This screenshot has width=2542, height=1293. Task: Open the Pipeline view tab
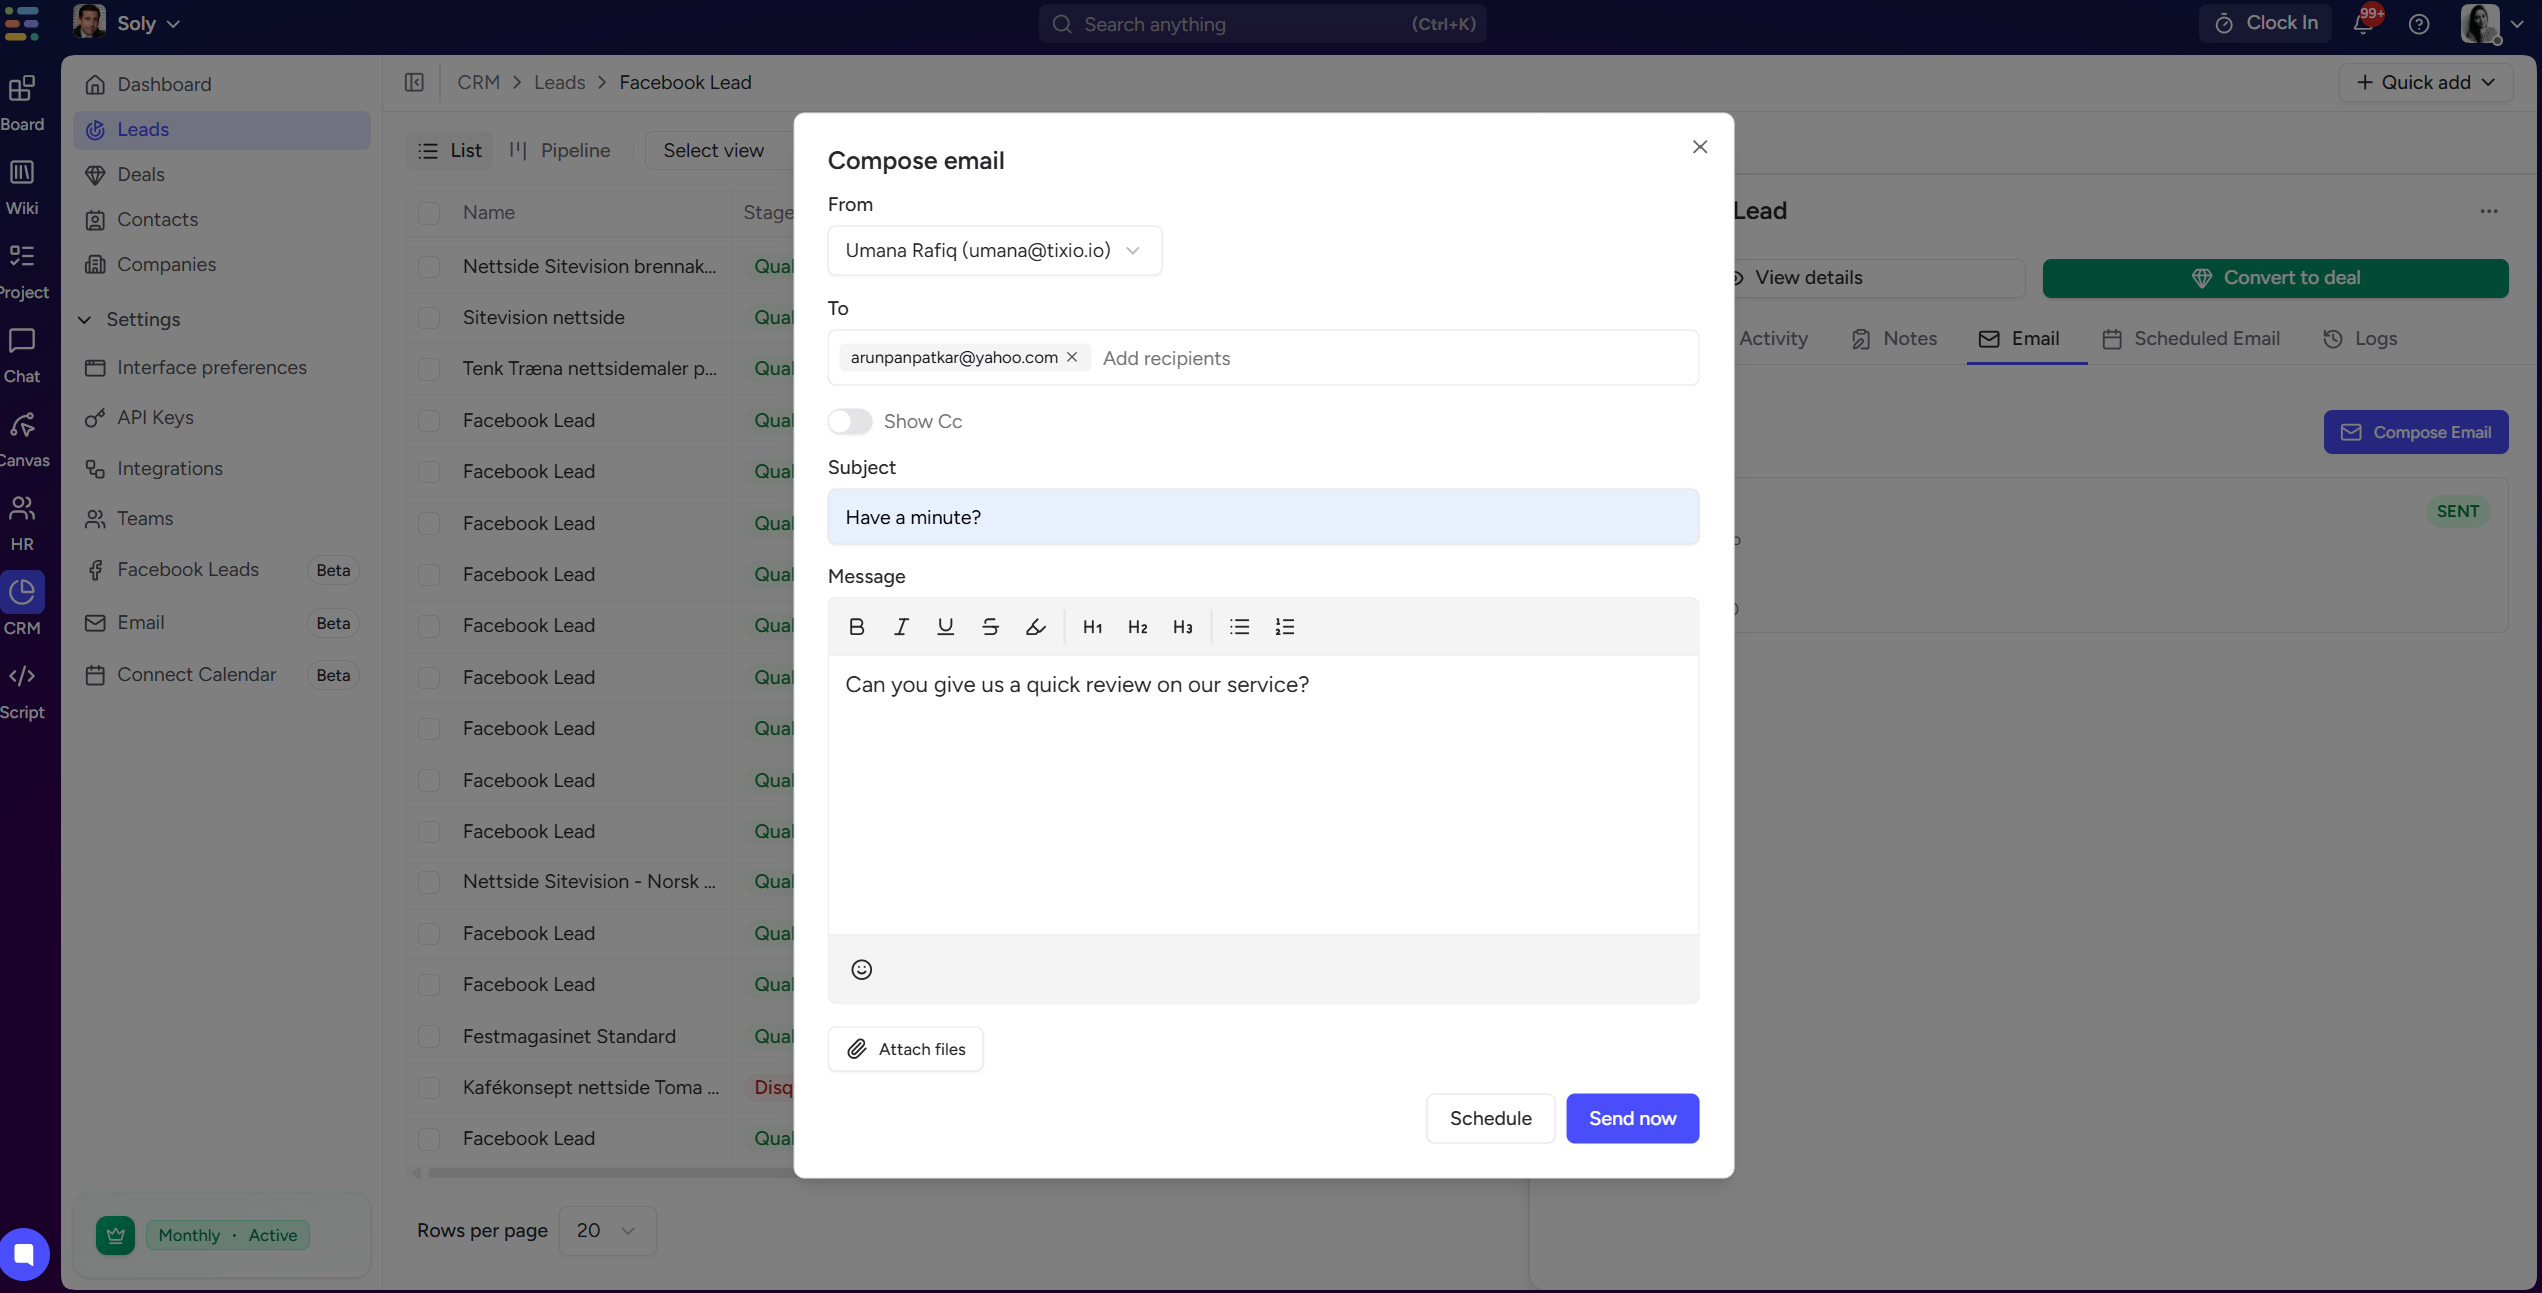(560, 150)
